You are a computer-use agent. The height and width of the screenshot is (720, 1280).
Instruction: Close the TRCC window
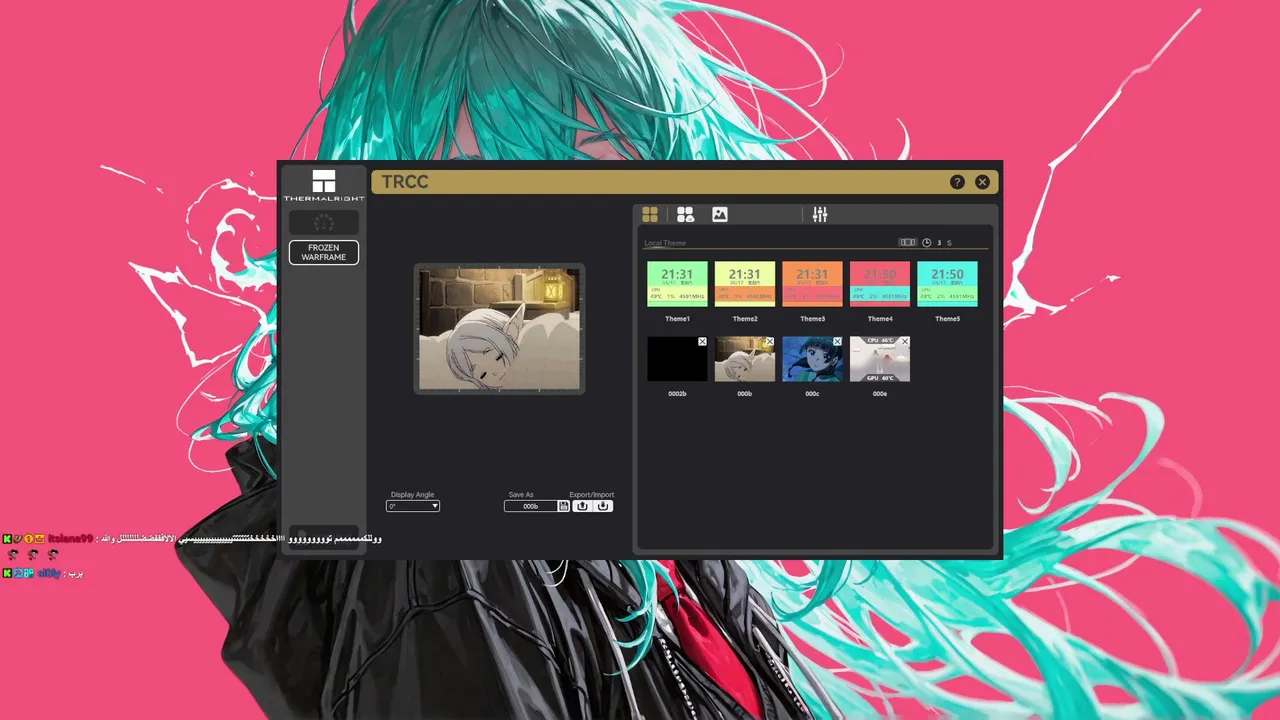click(x=982, y=182)
